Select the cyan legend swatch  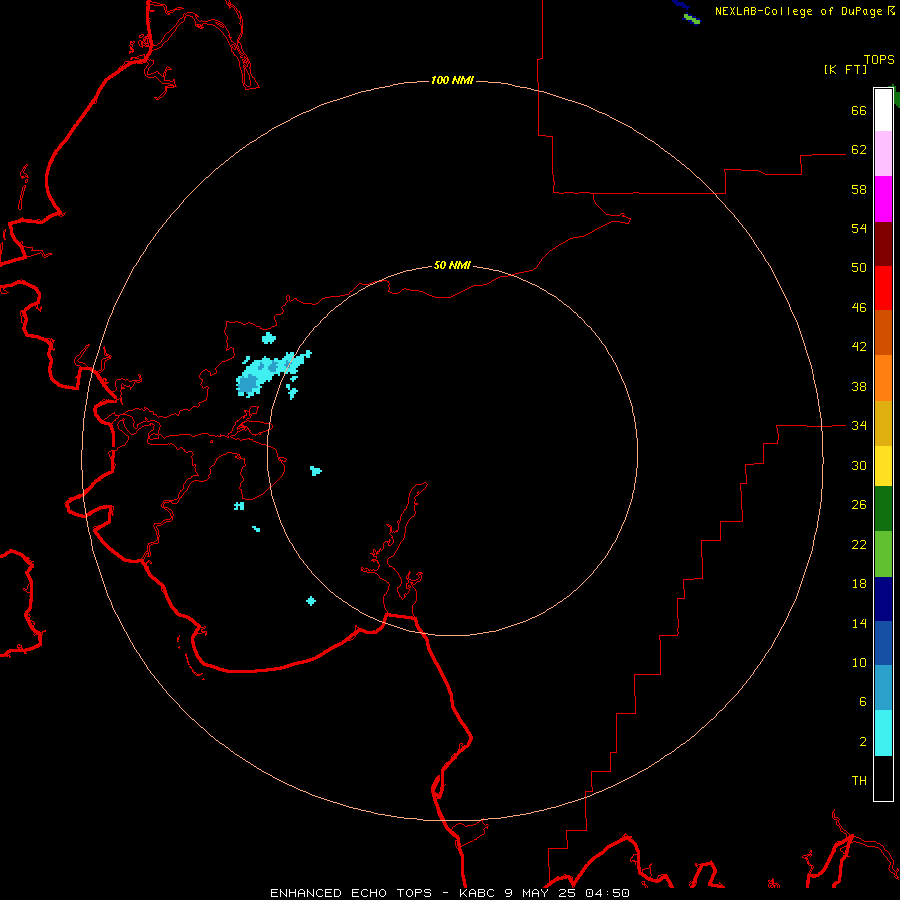tap(883, 733)
